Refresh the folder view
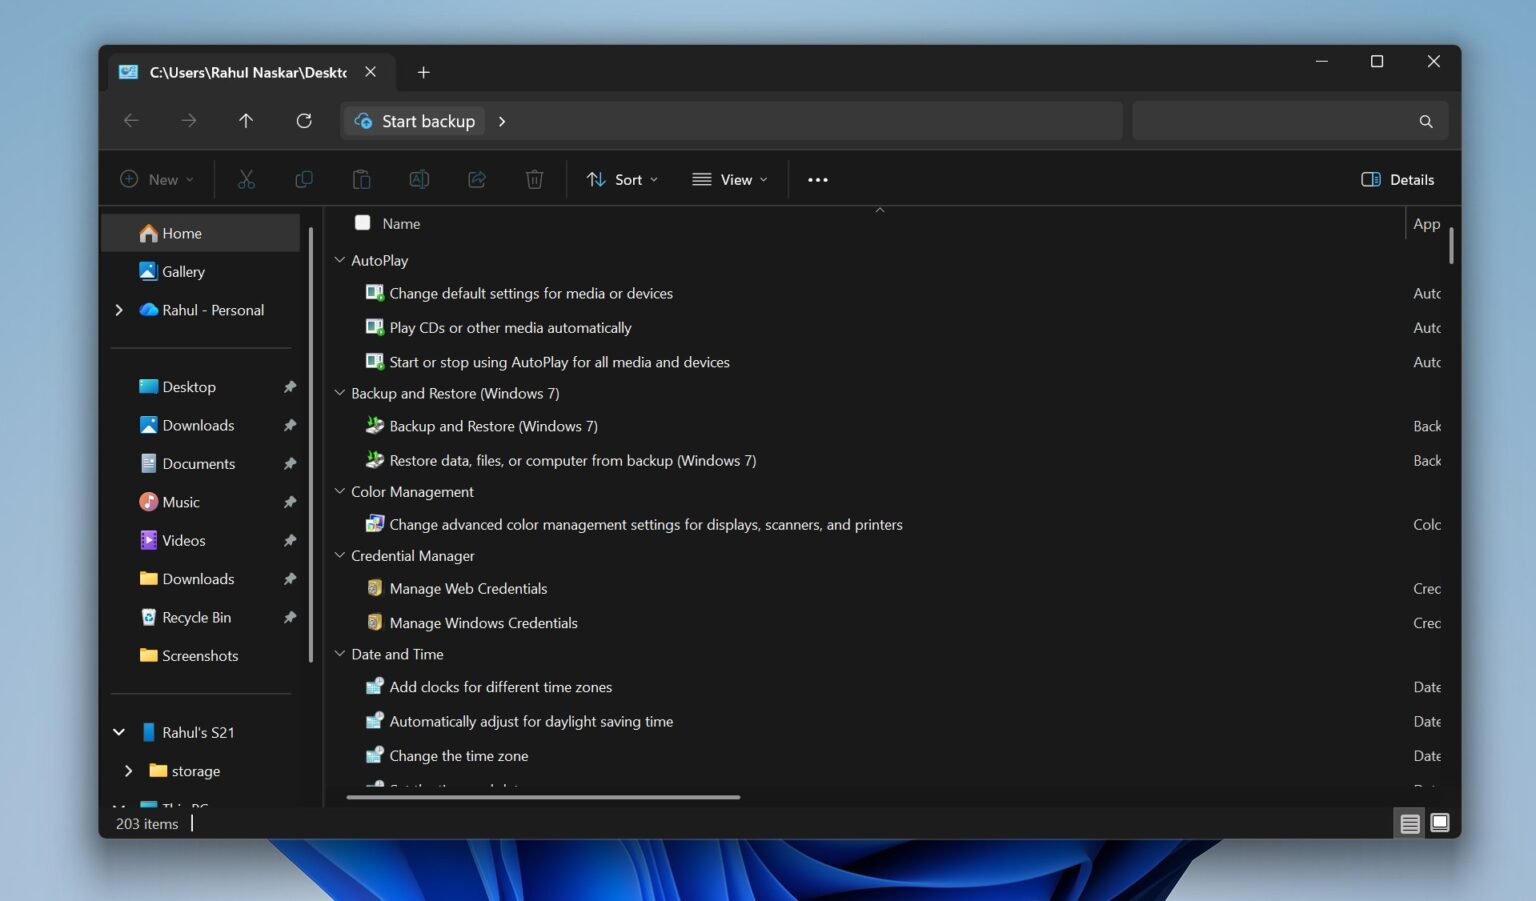The height and width of the screenshot is (901, 1536). [x=304, y=121]
